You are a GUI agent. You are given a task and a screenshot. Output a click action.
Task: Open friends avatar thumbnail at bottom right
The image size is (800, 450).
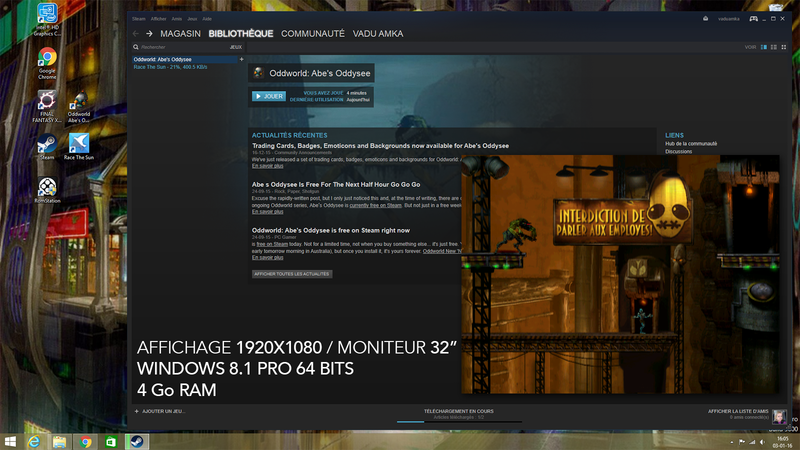tap(779, 417)
